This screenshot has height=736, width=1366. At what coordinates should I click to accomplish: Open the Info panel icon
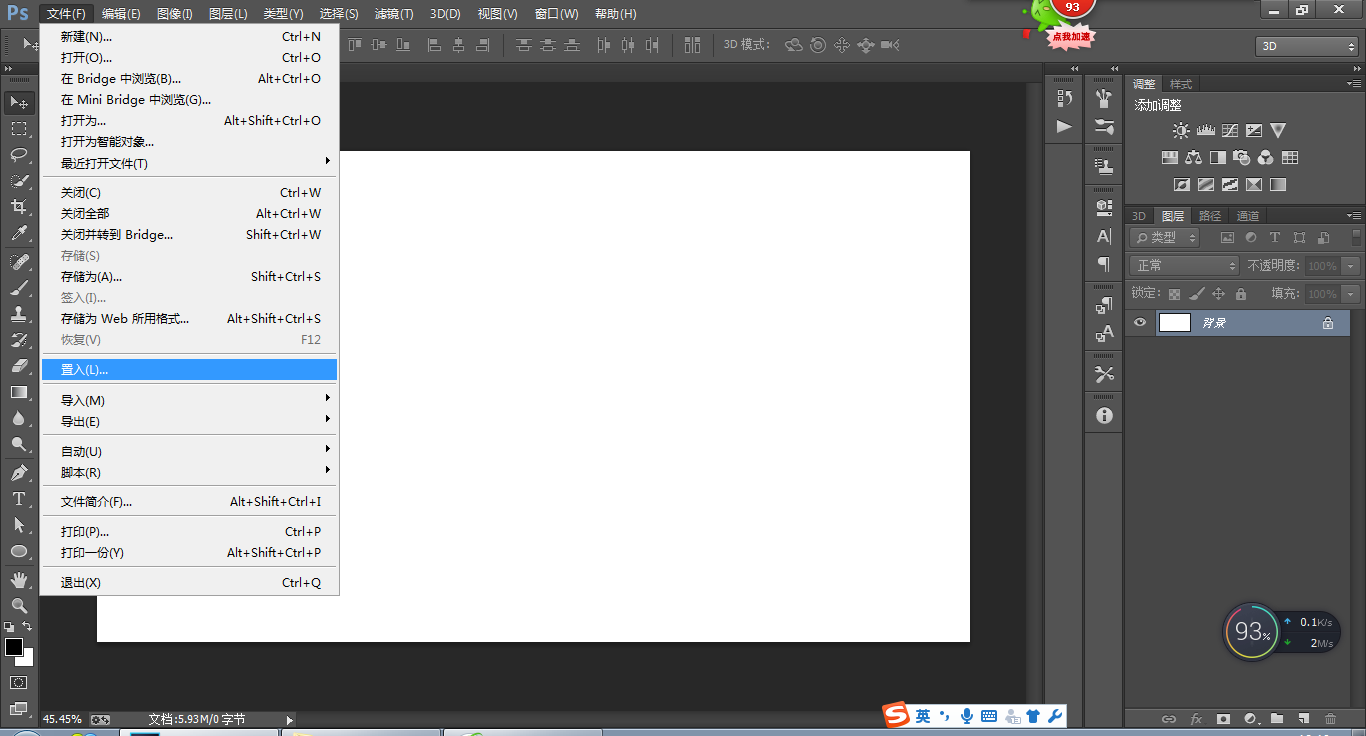pos(1104,415)
